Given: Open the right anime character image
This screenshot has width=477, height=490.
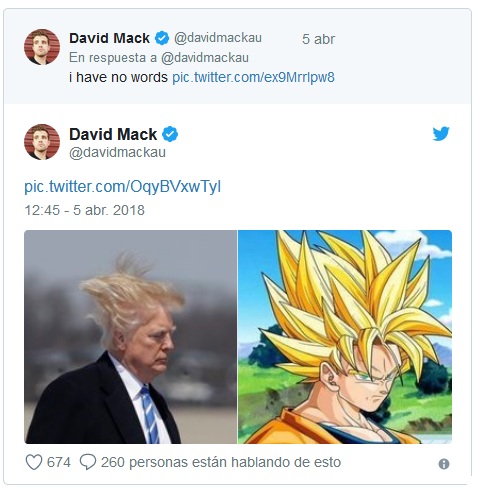Looking at the screenshot, I should pyautogui.click(x=345, y=337).
